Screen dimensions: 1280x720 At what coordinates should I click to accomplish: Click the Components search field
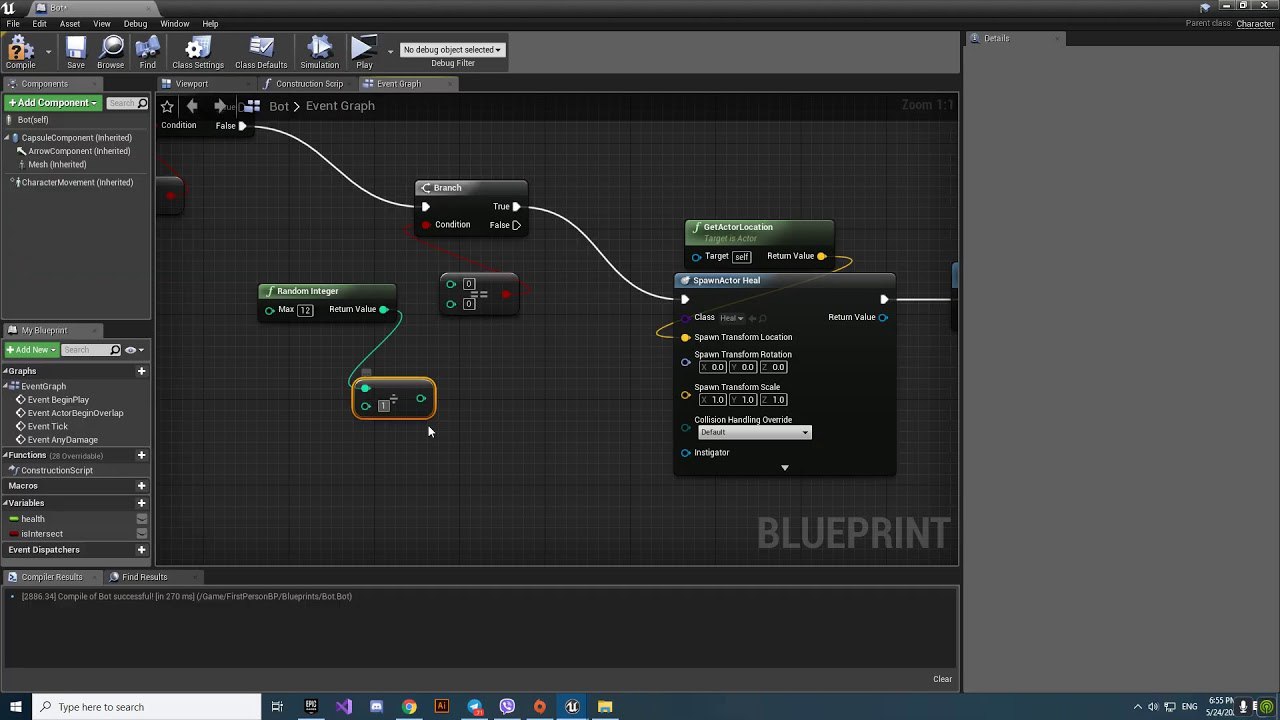(127, 103)
